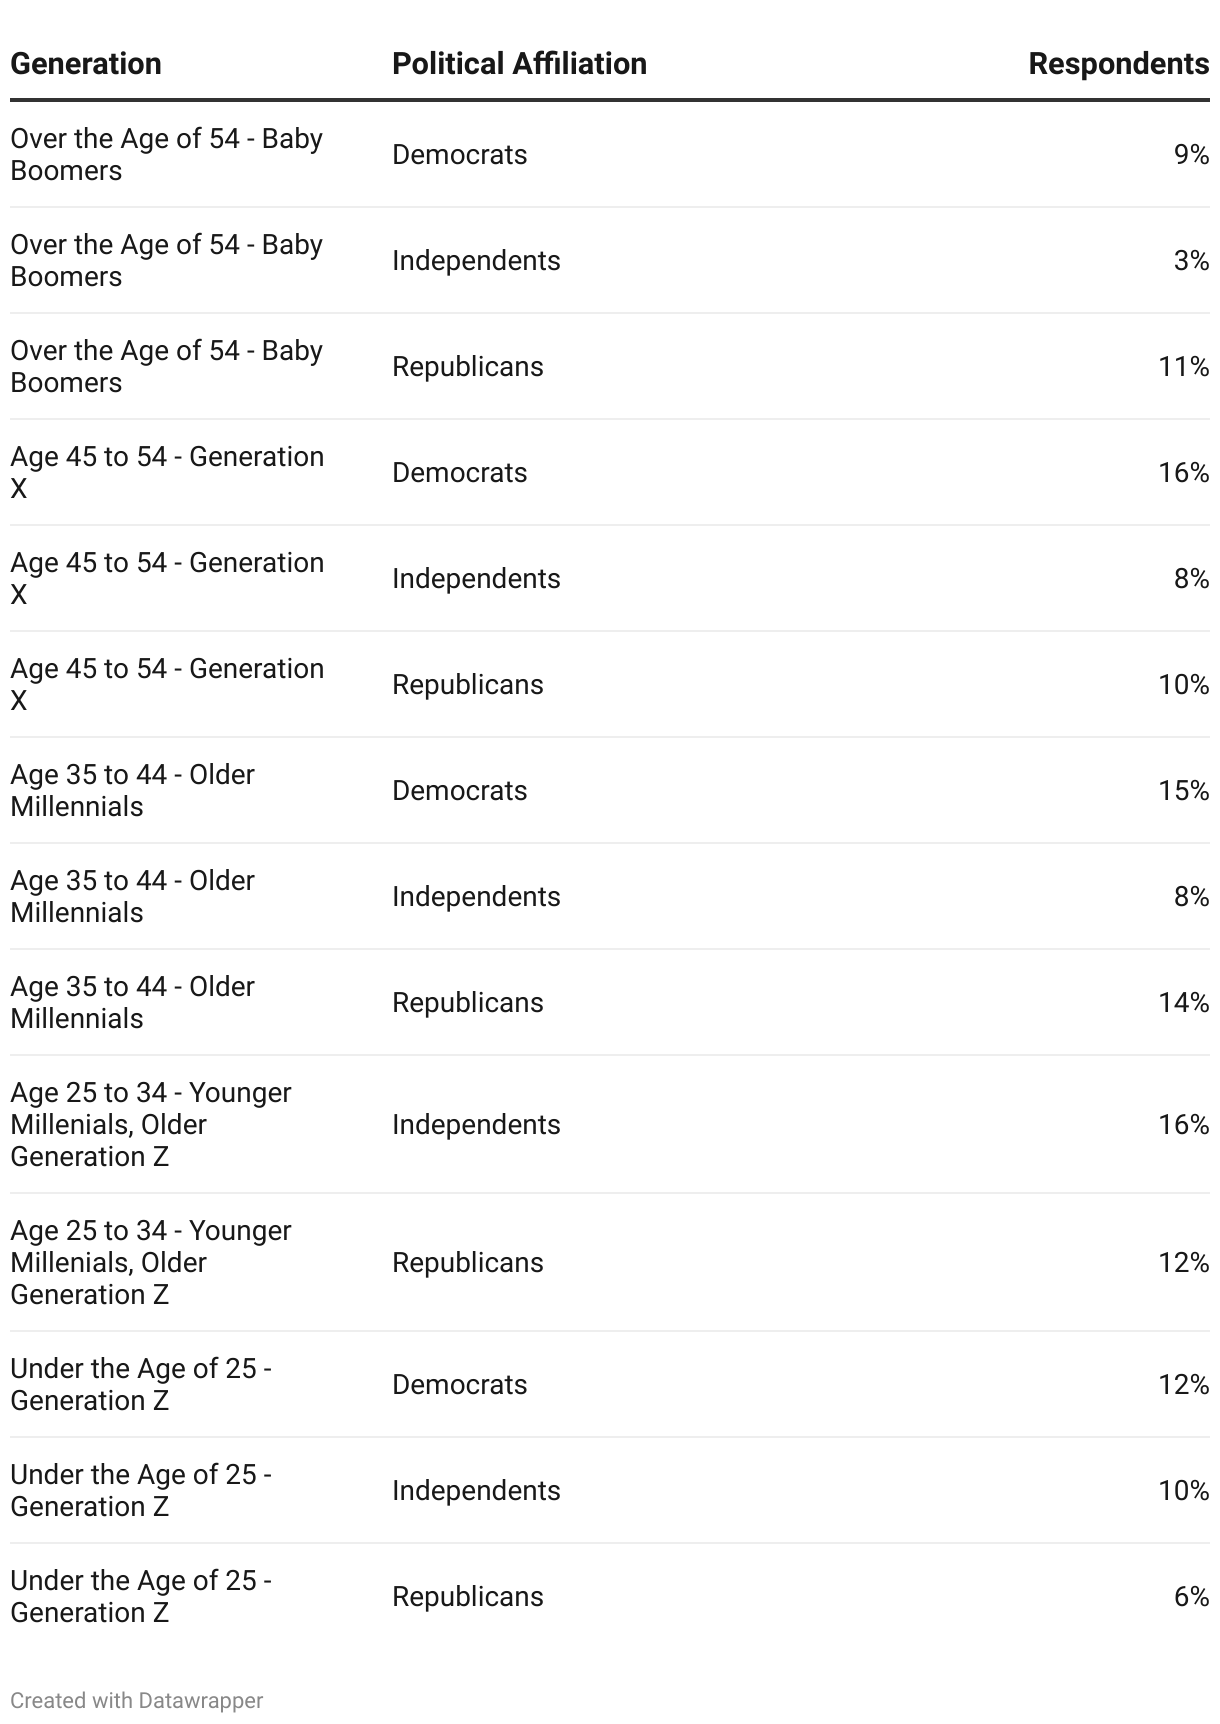Click the Respondents column header
1220x1724 pixels.
1118,64
